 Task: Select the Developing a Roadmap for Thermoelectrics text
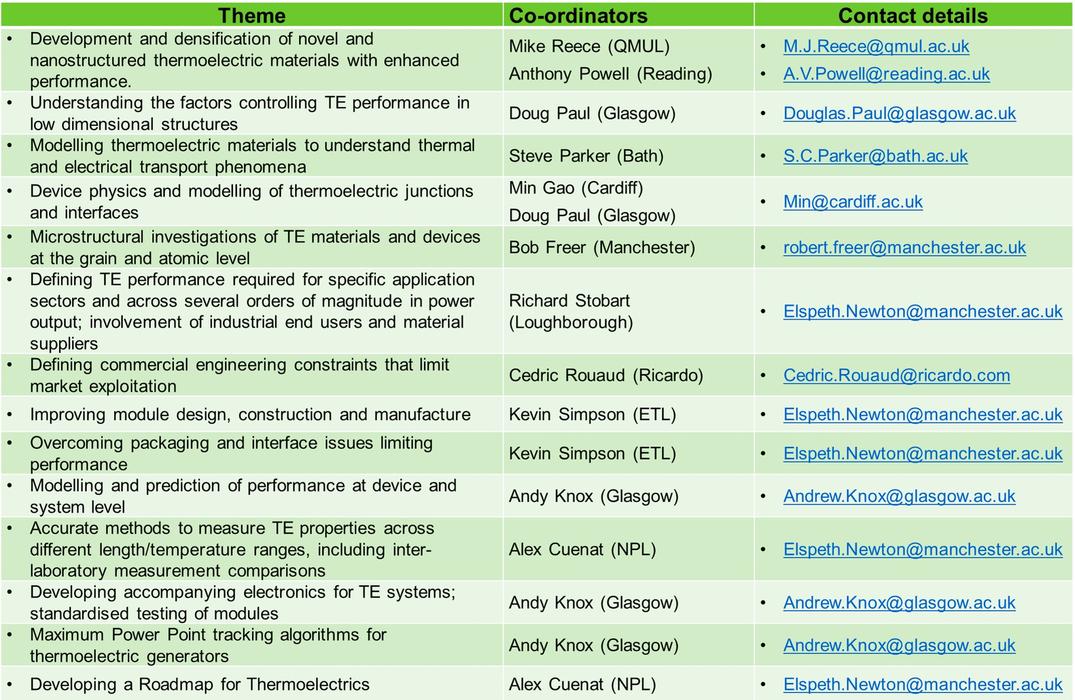(200, 684)
